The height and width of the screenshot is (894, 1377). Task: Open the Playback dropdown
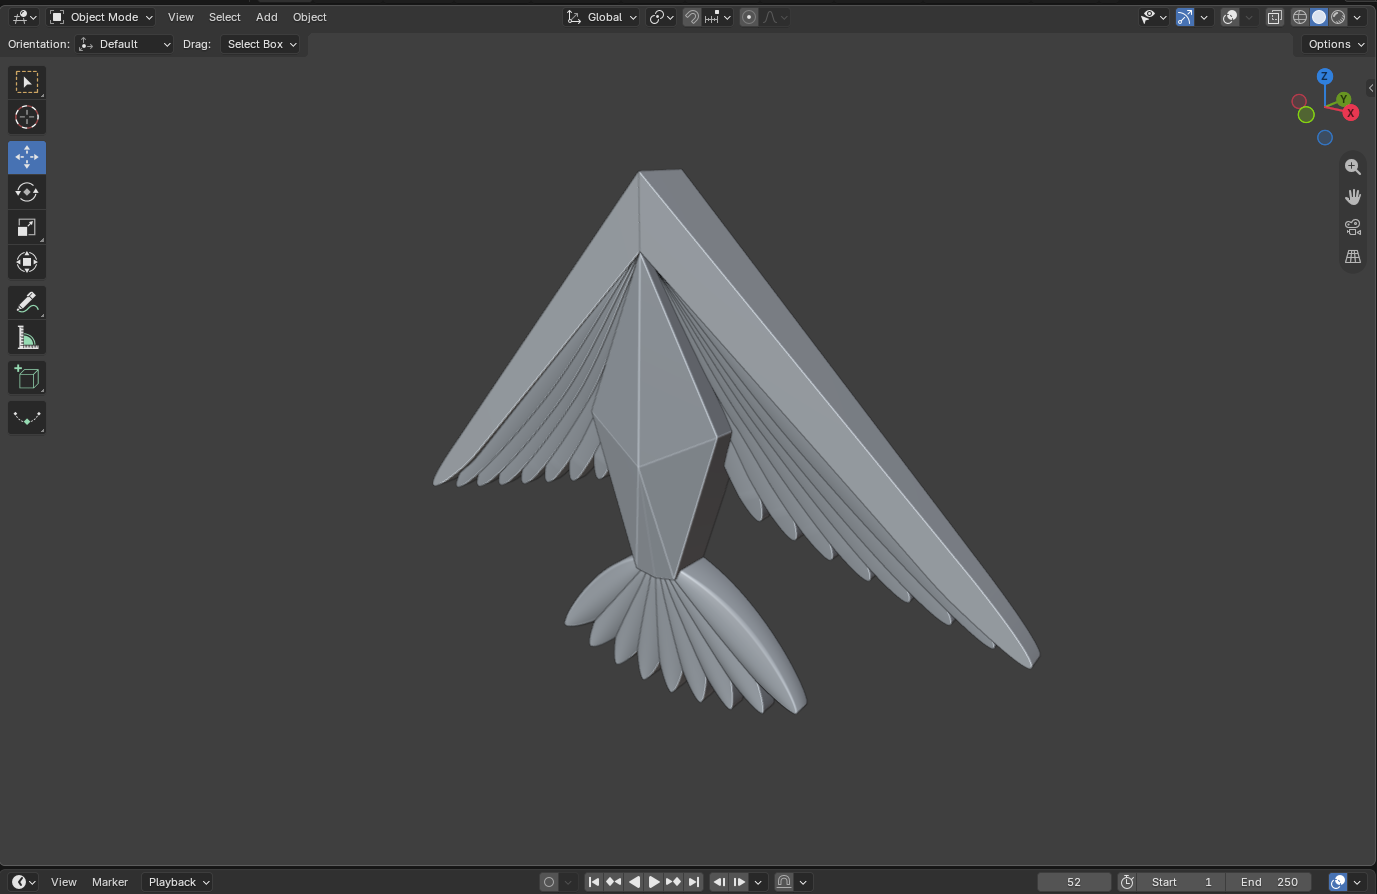click(177, 882)
